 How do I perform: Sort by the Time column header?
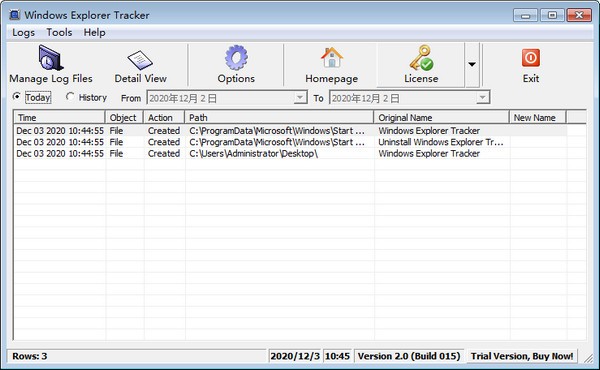pyautogui.click(x=59, y=117)
